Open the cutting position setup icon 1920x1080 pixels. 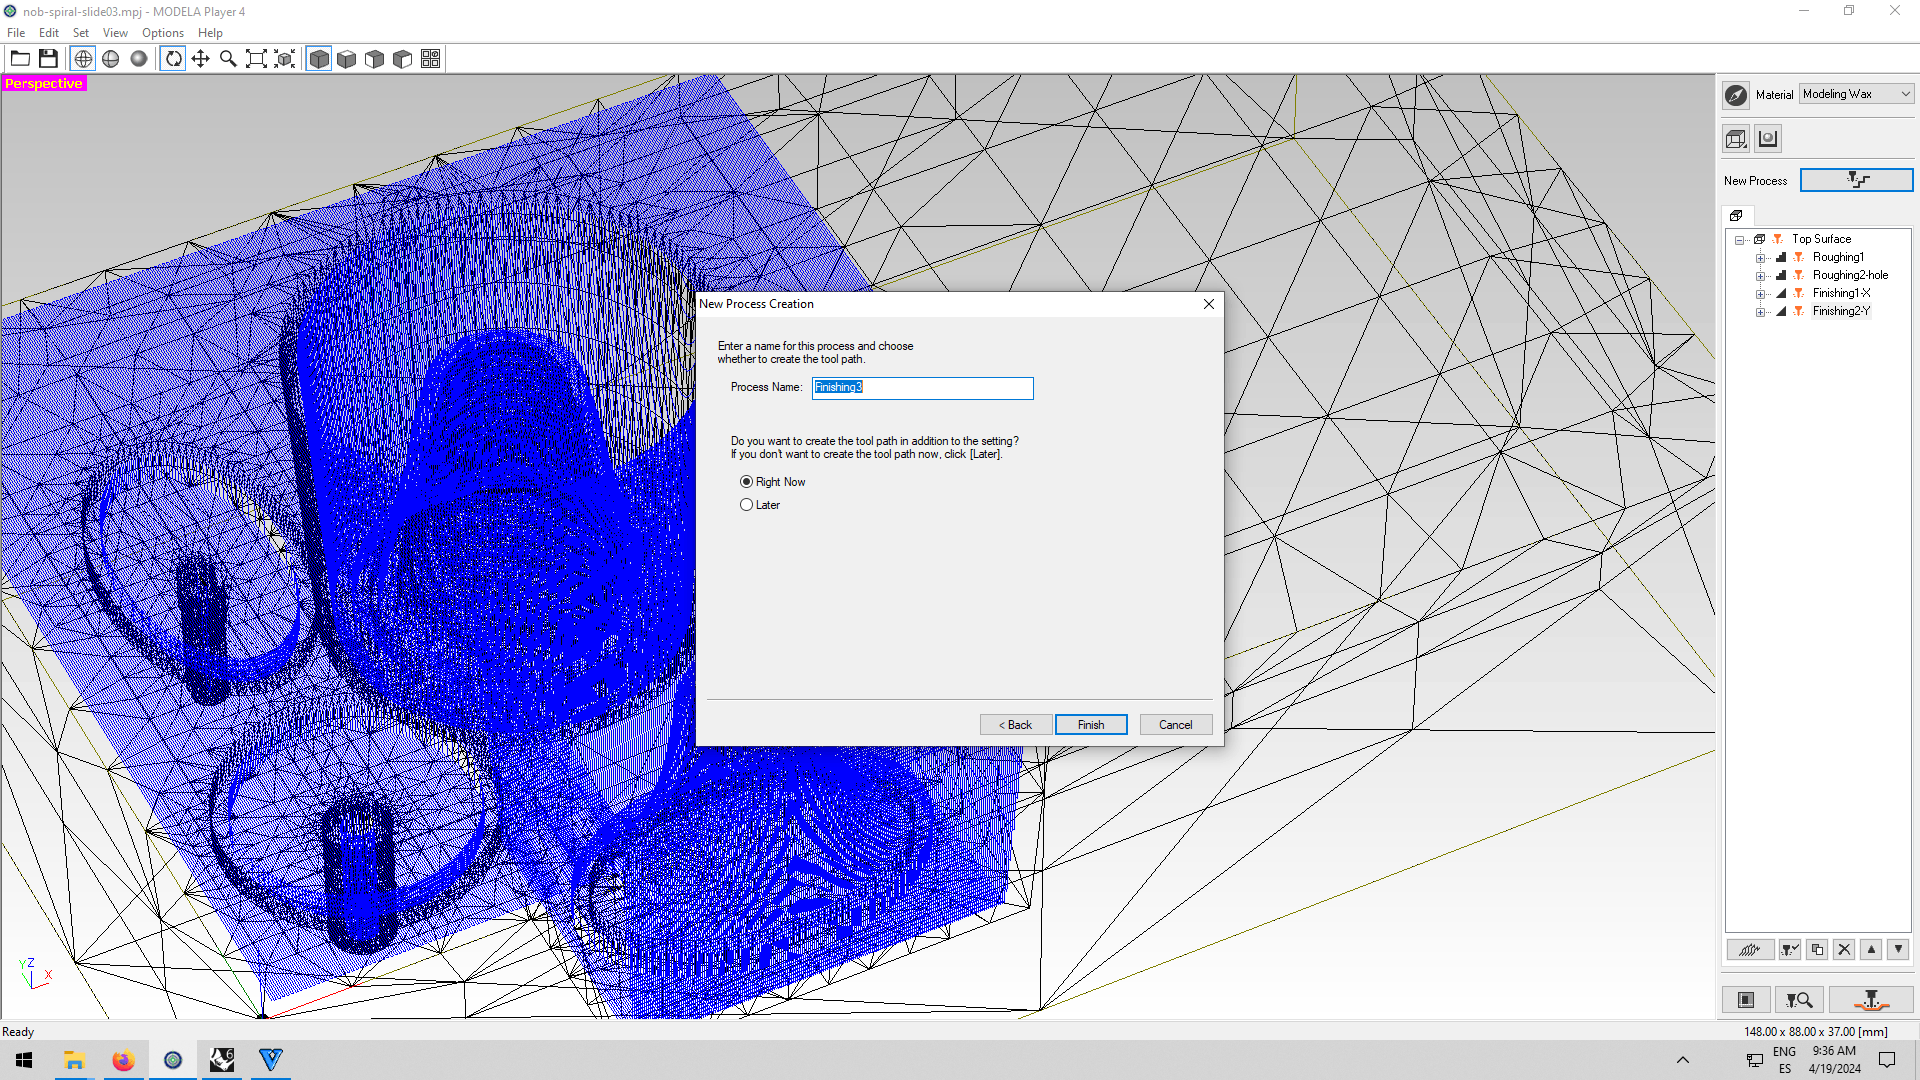[x=1746, y=1000]
